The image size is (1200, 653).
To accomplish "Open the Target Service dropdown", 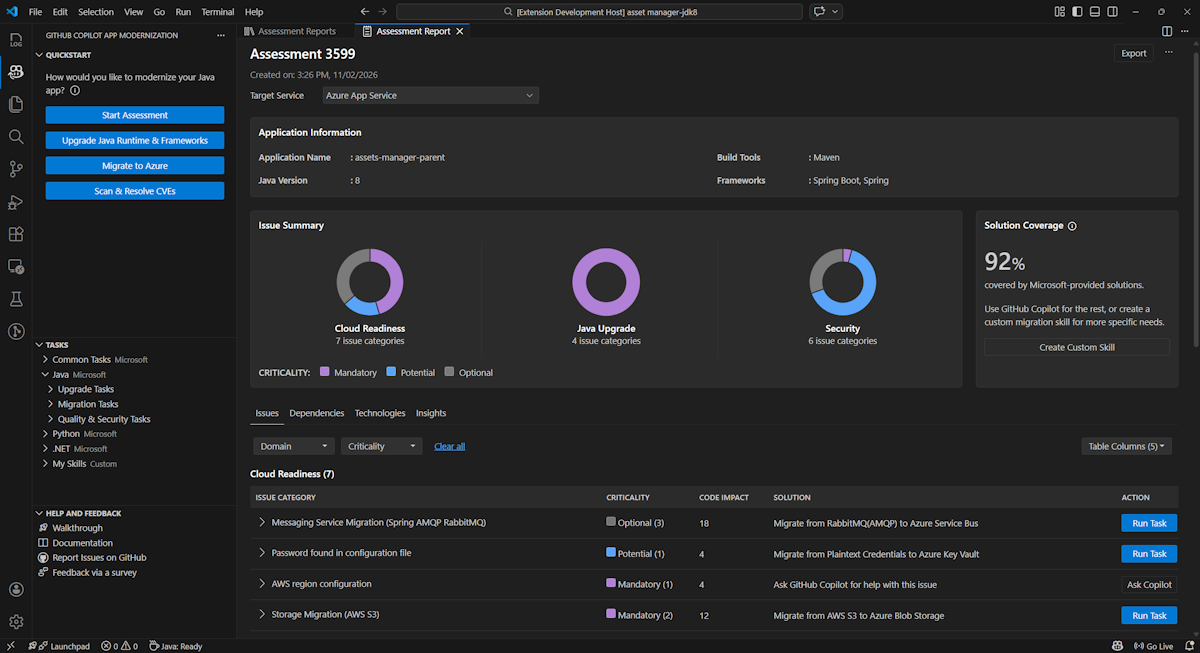I will [430, 96].
